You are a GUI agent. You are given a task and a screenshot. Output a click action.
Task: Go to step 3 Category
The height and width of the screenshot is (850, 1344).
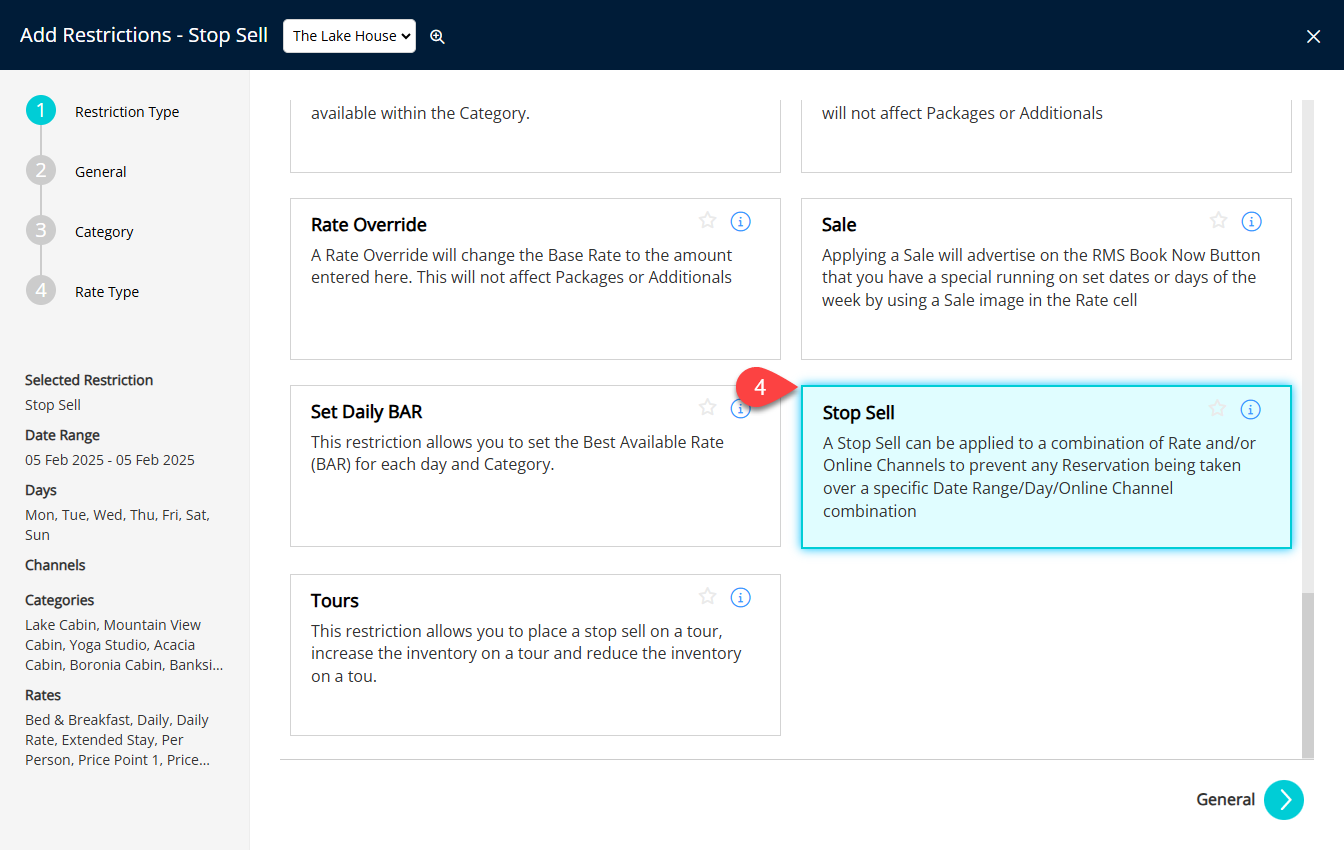point(80,231)
